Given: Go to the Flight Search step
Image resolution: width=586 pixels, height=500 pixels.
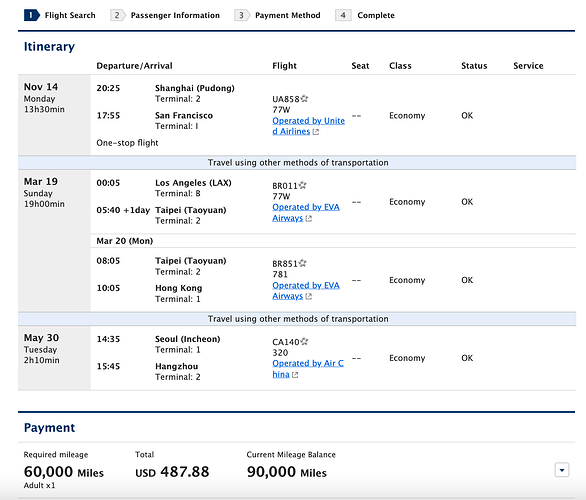Looking at the screenshot, I should click(70, 15).
